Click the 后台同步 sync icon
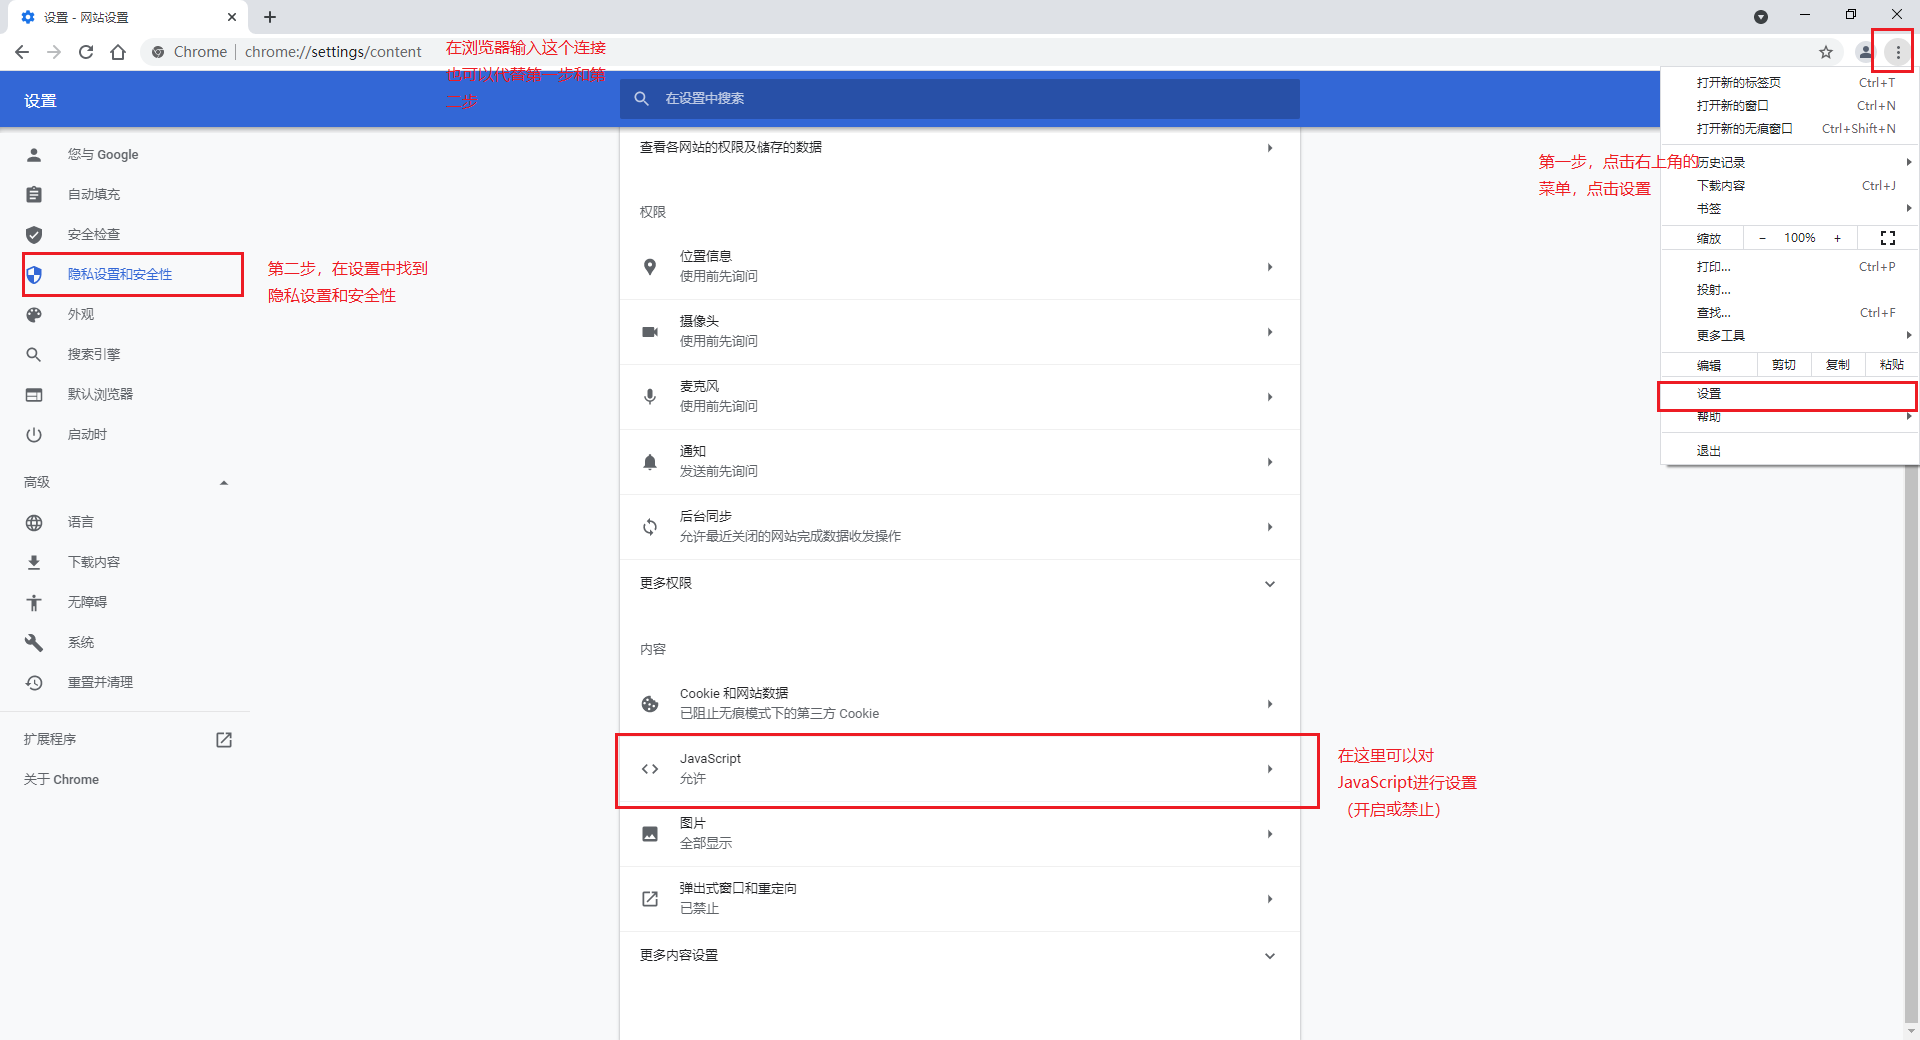 [650, 526]
